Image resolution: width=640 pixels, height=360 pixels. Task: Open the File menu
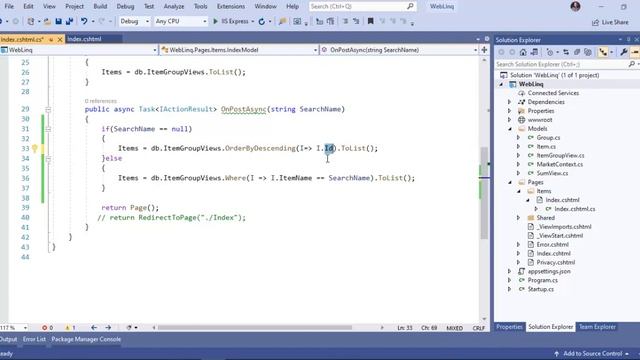9,7
